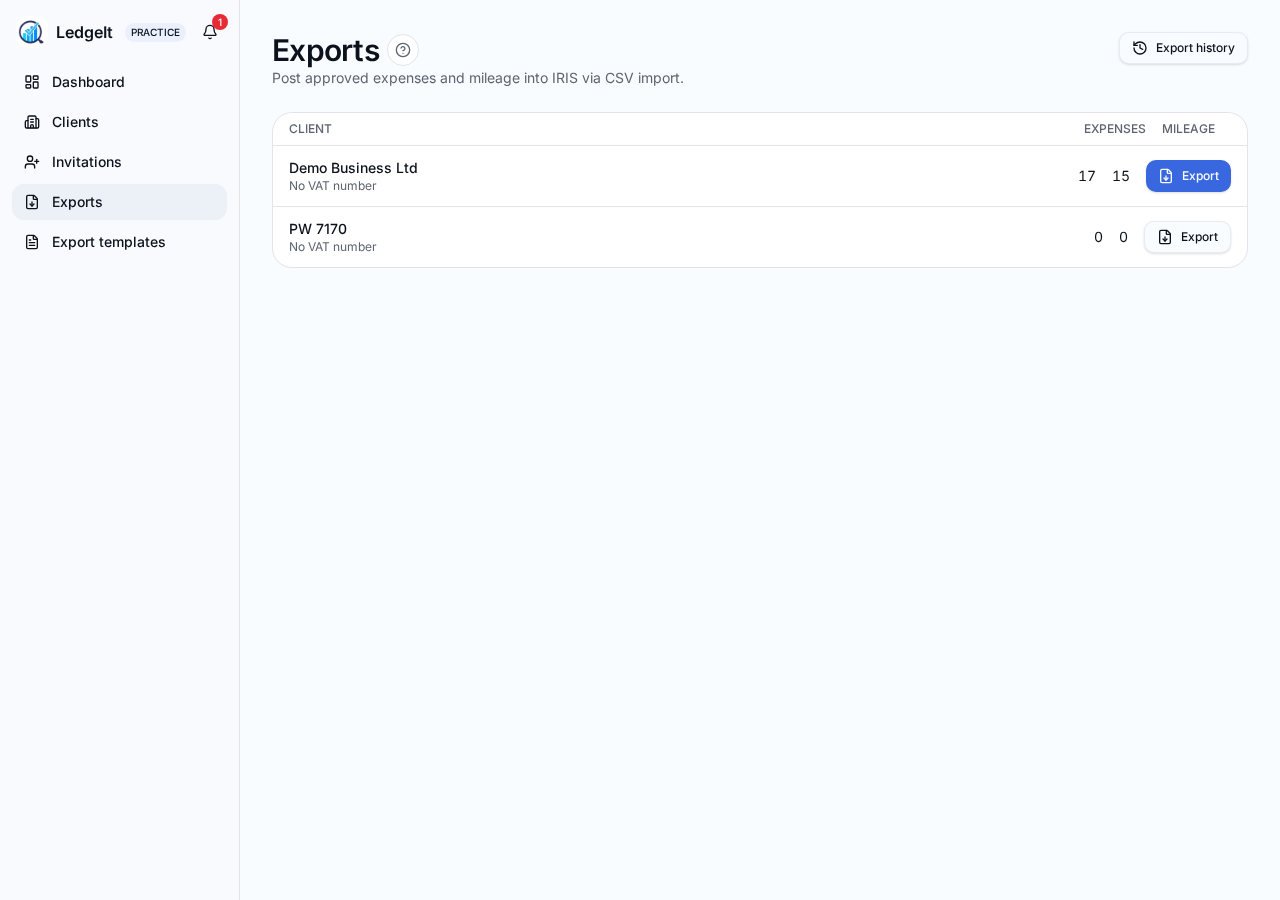Click 'No VAT number' under PW 7170

(333, 247)
